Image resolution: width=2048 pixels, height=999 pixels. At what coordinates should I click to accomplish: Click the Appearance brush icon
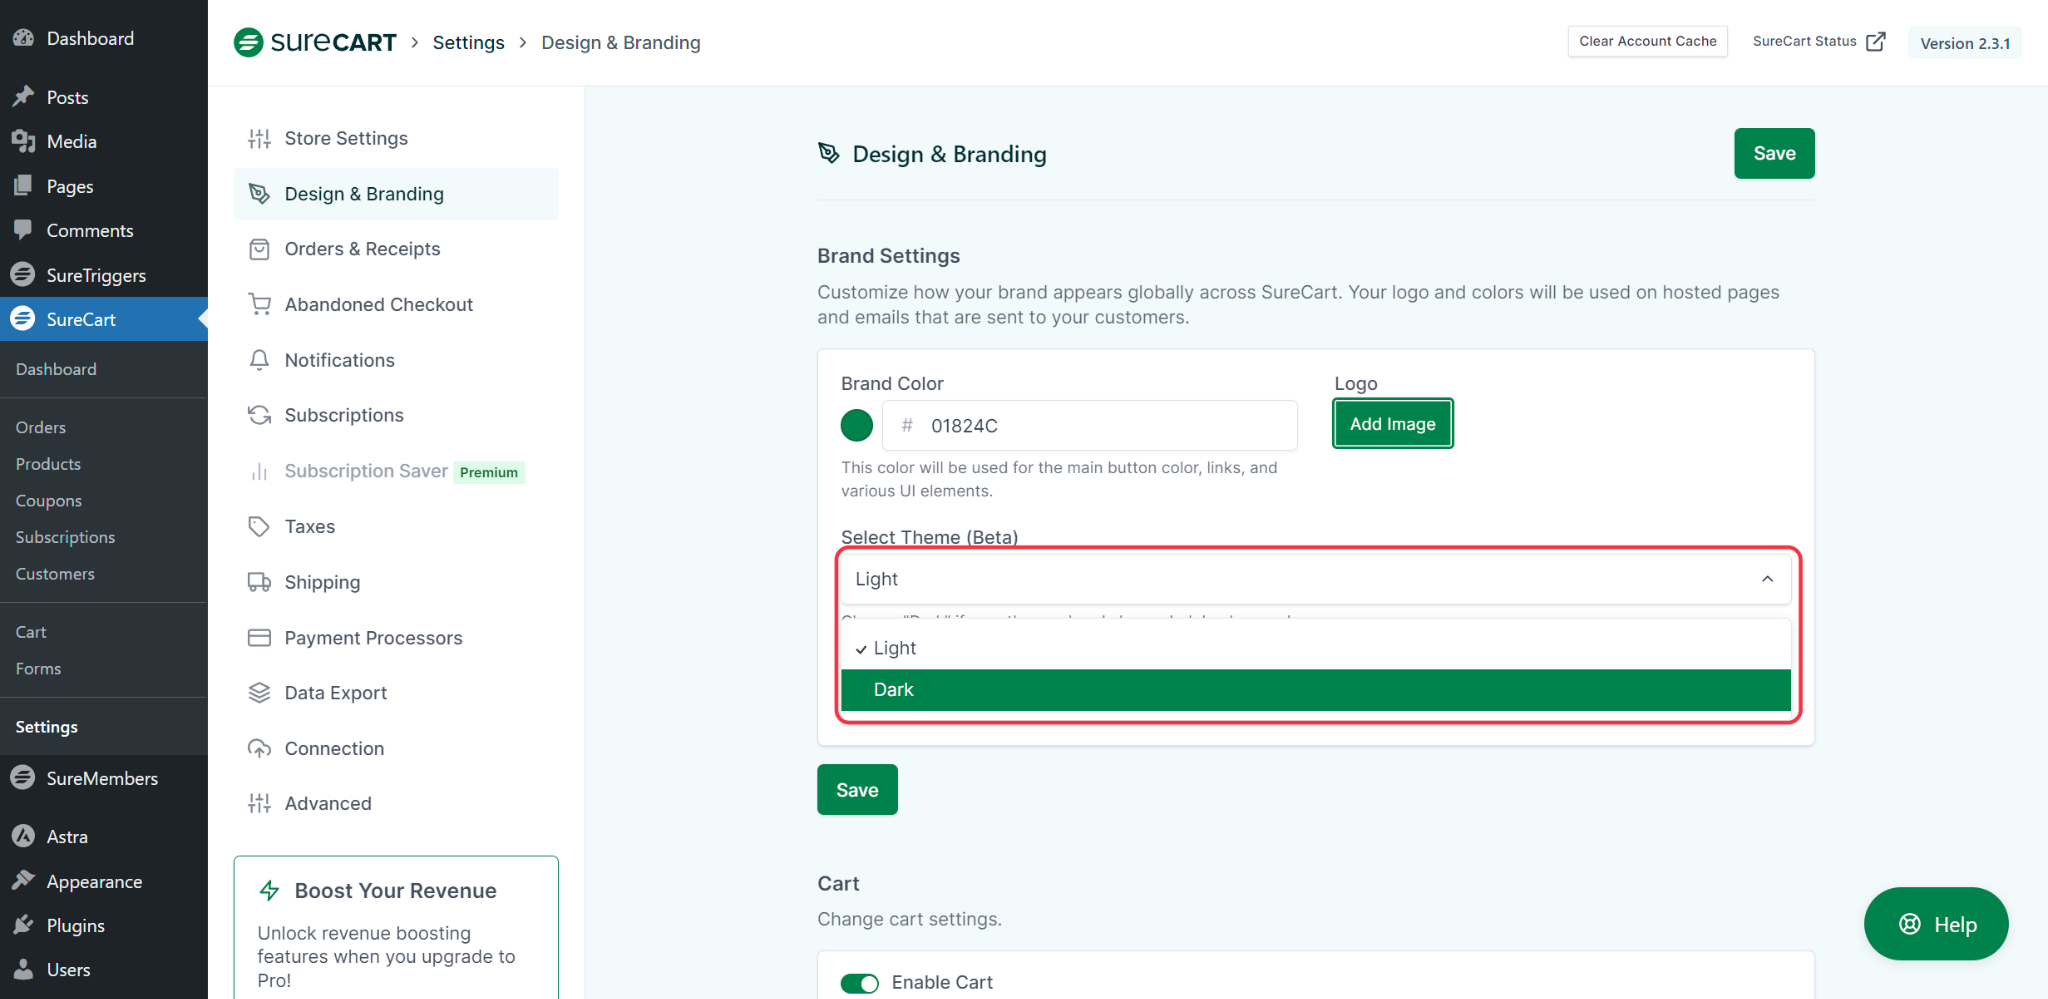tap(23, 881)
